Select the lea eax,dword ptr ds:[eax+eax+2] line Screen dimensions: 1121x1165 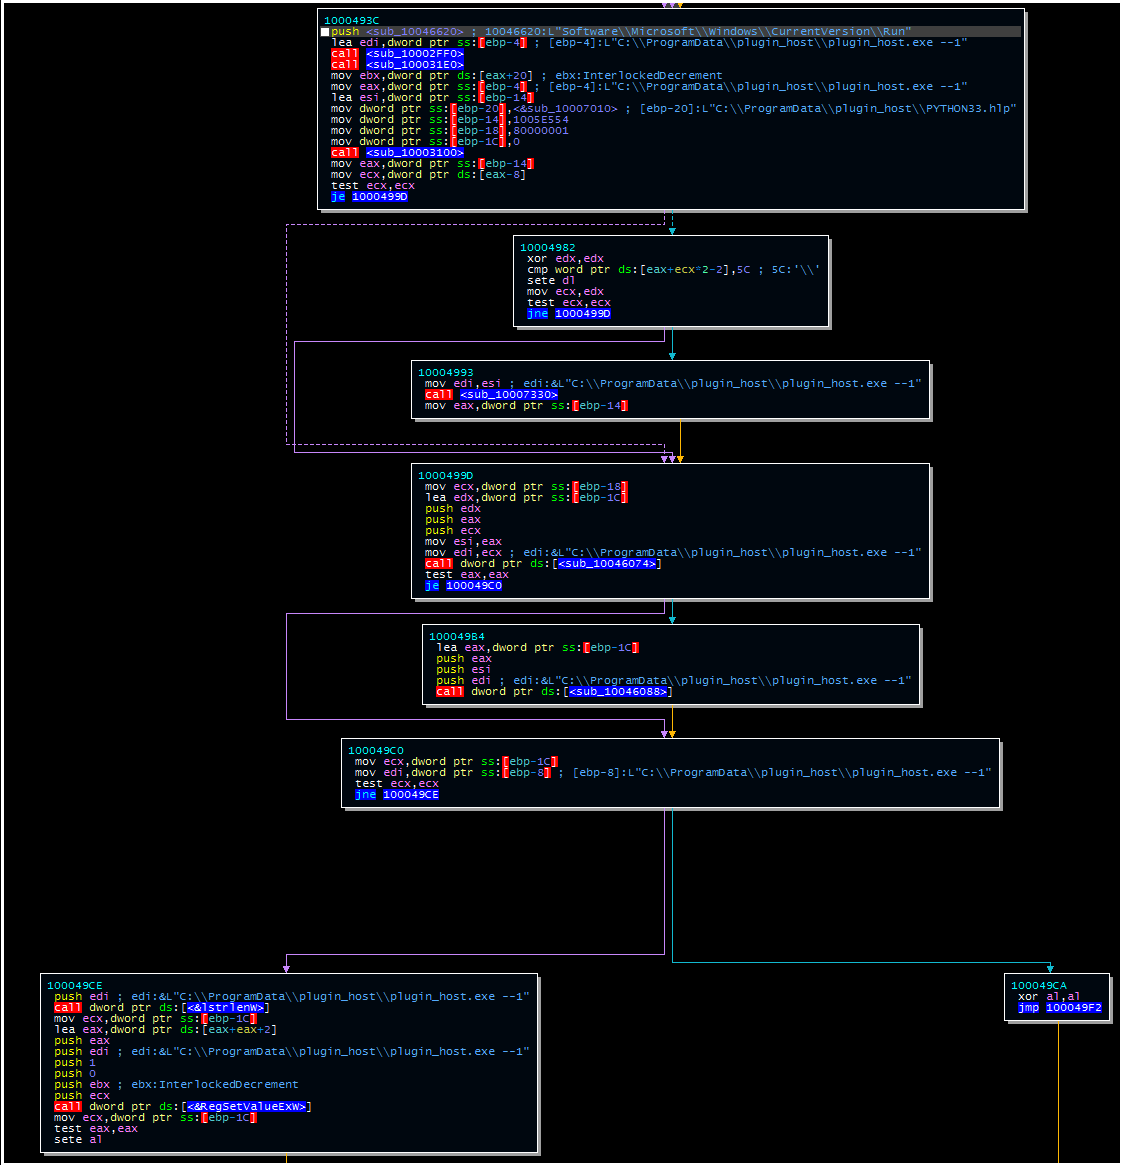[x=165, y=1030]
